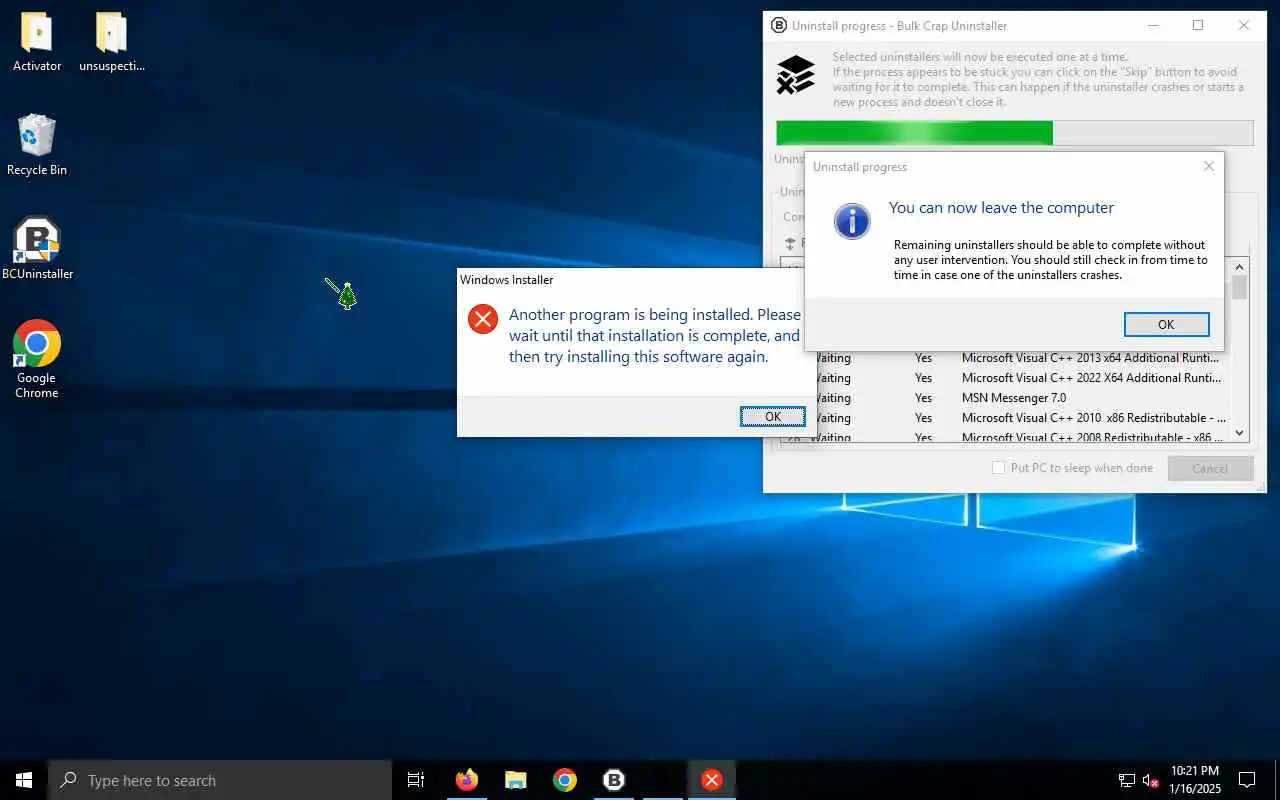This screenshot has height=800, width=1280.
Task: Click the Bulk Crap Uninstaller title bar icon
Action: point(778,25)
